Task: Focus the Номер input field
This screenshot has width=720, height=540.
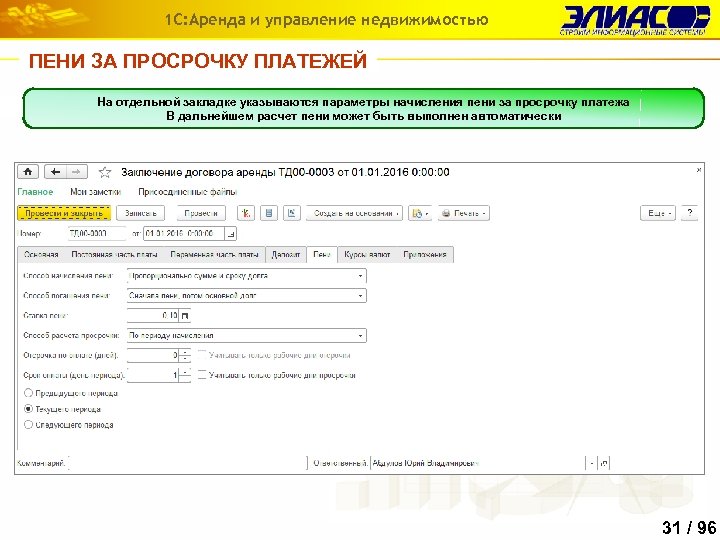Action: 97,234
